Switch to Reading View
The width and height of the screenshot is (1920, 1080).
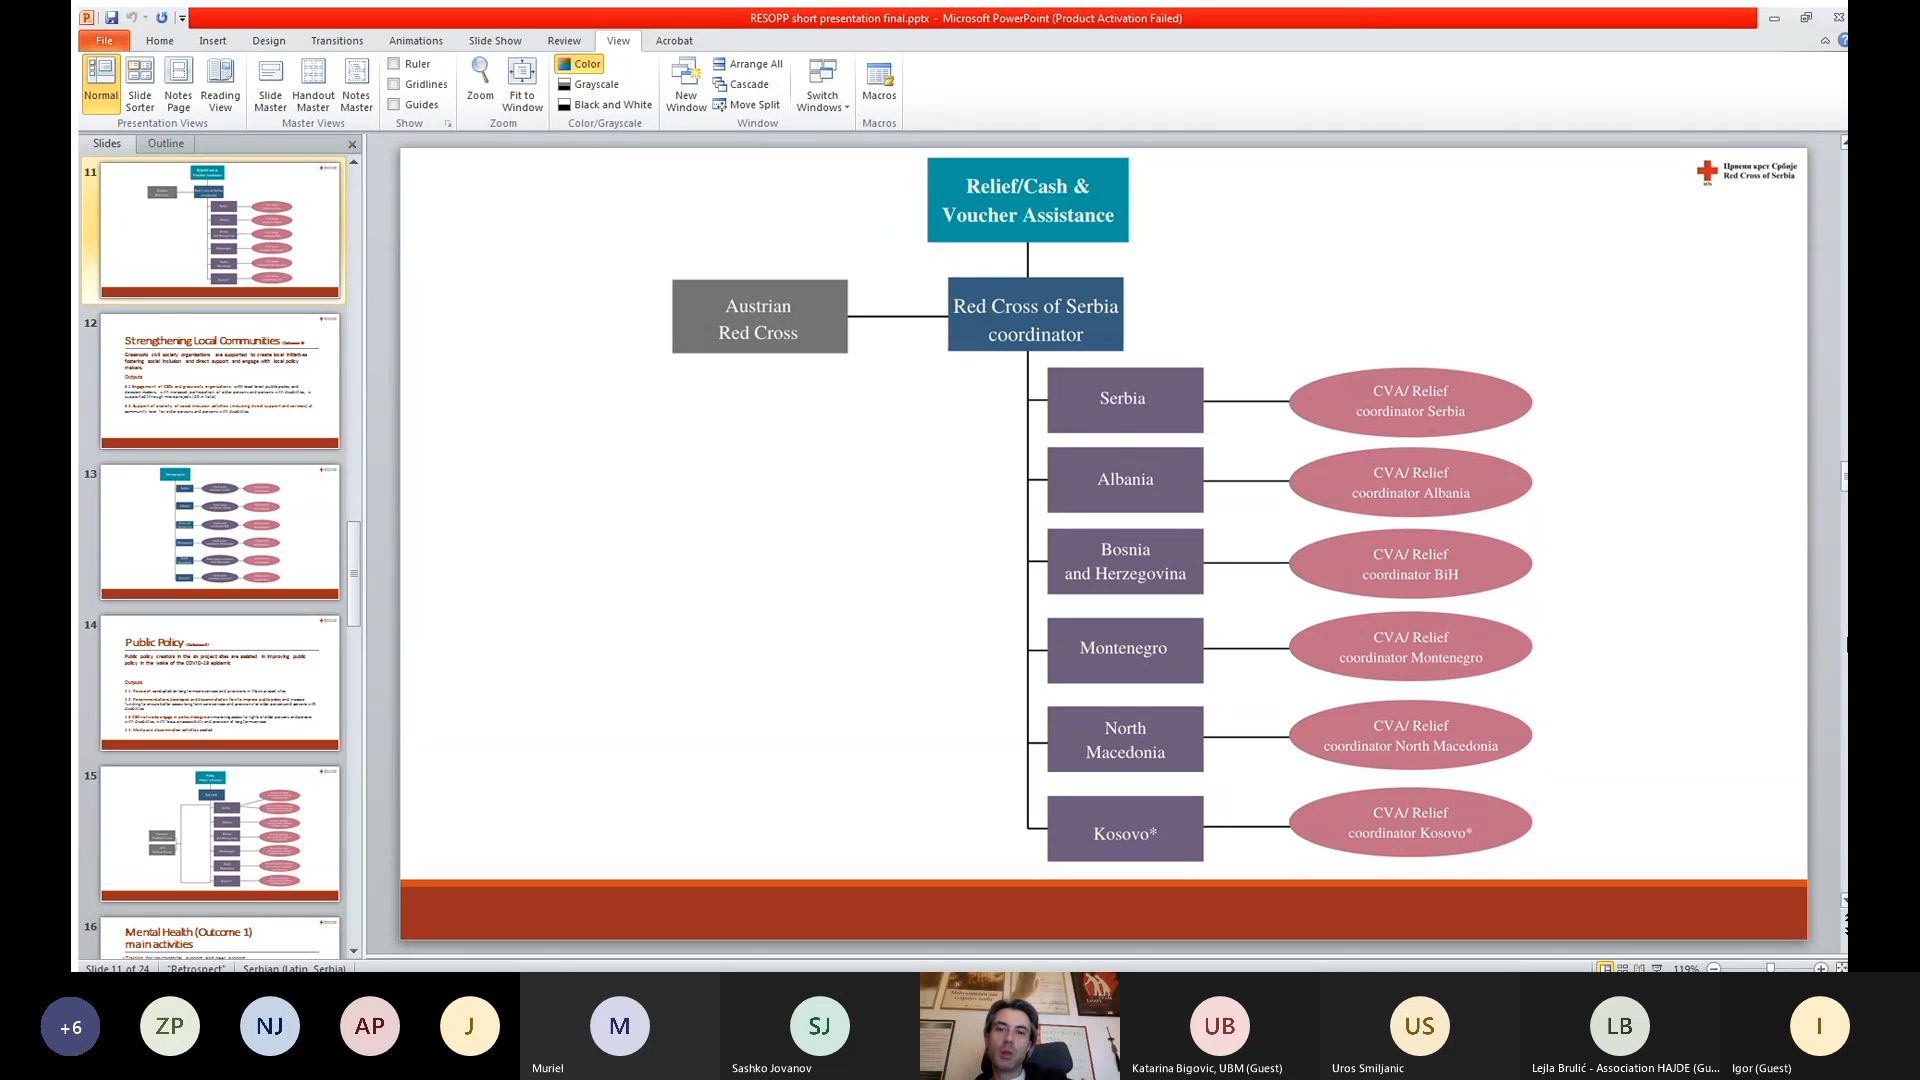click(x=220, y=84)
